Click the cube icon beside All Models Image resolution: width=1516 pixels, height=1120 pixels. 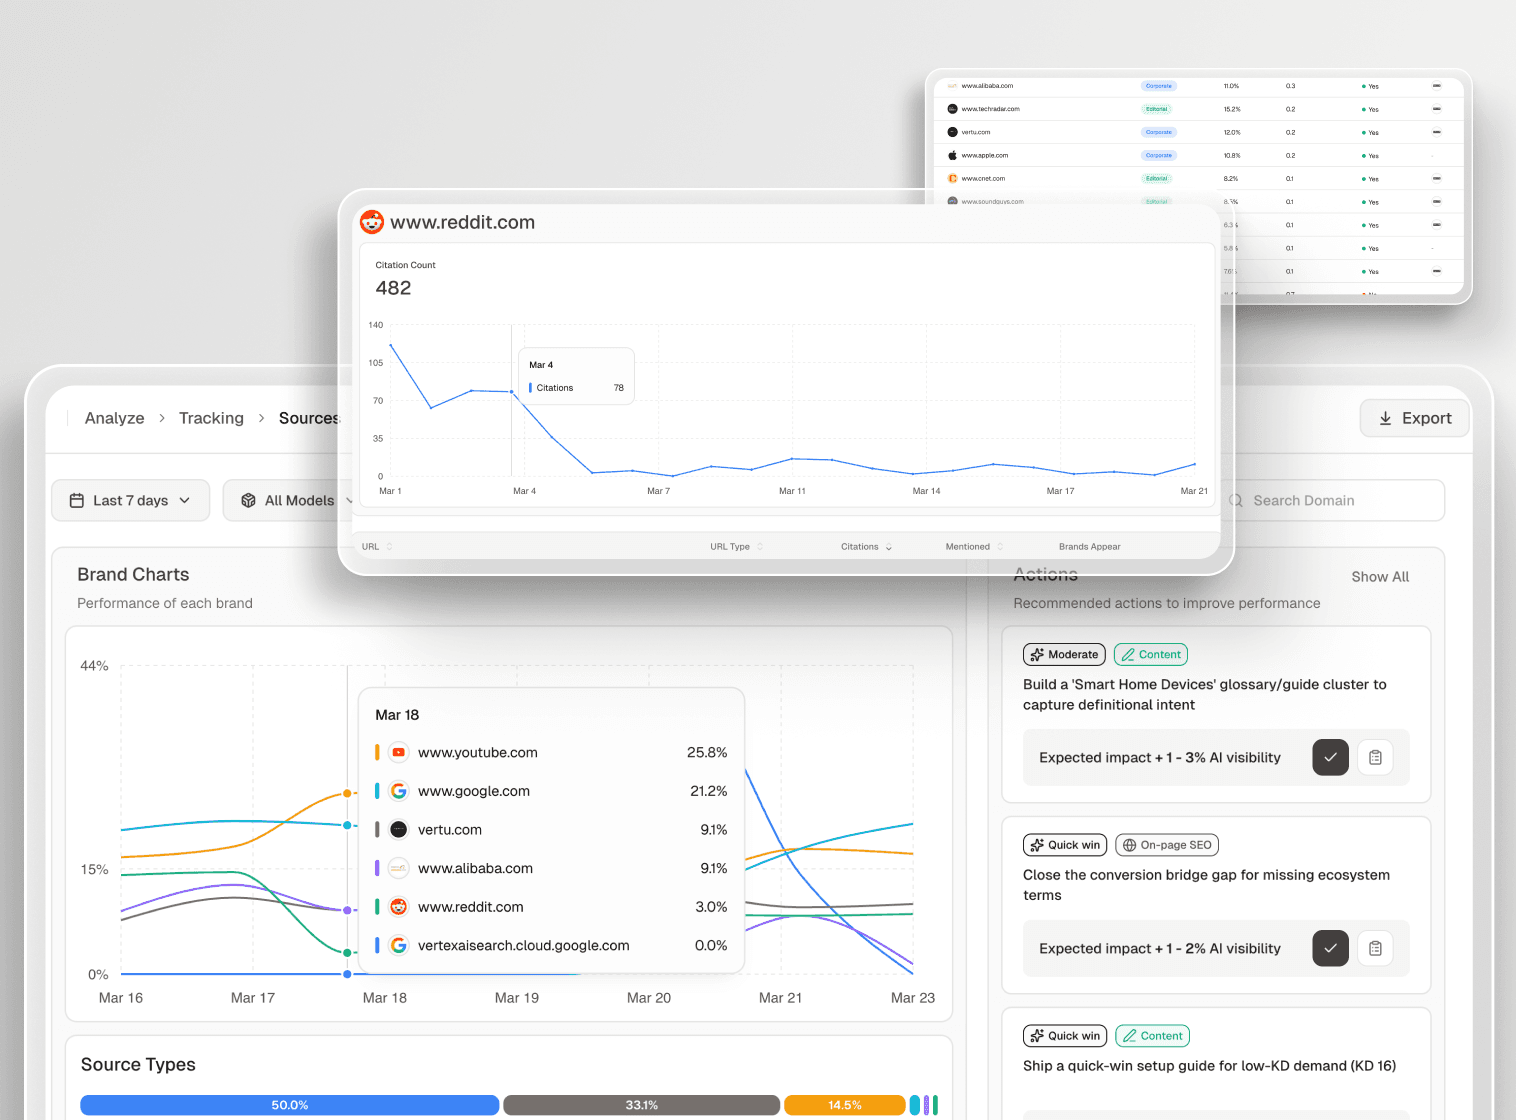[x=249, y=501]
